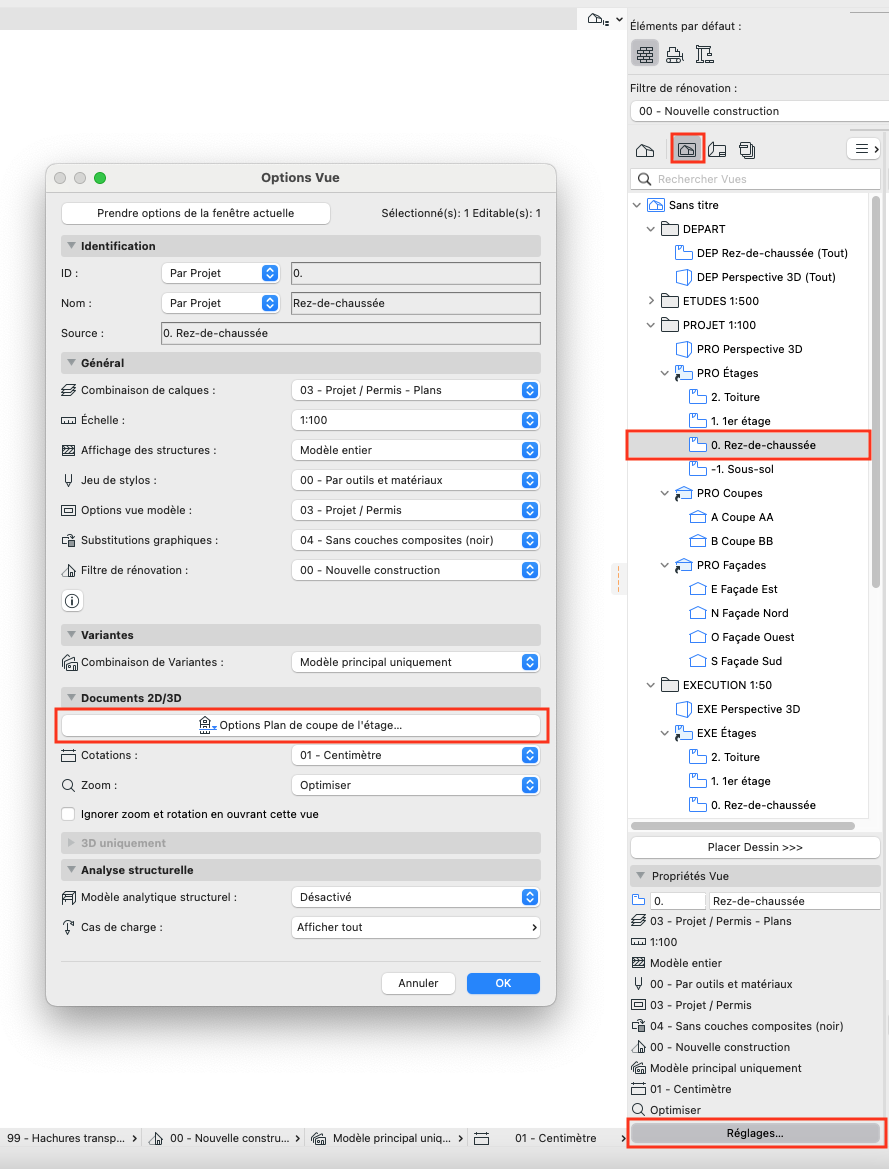889x1169 pixels.
Task: Click the EXE Perspective 3D view icon
Action: pos(683,709)
